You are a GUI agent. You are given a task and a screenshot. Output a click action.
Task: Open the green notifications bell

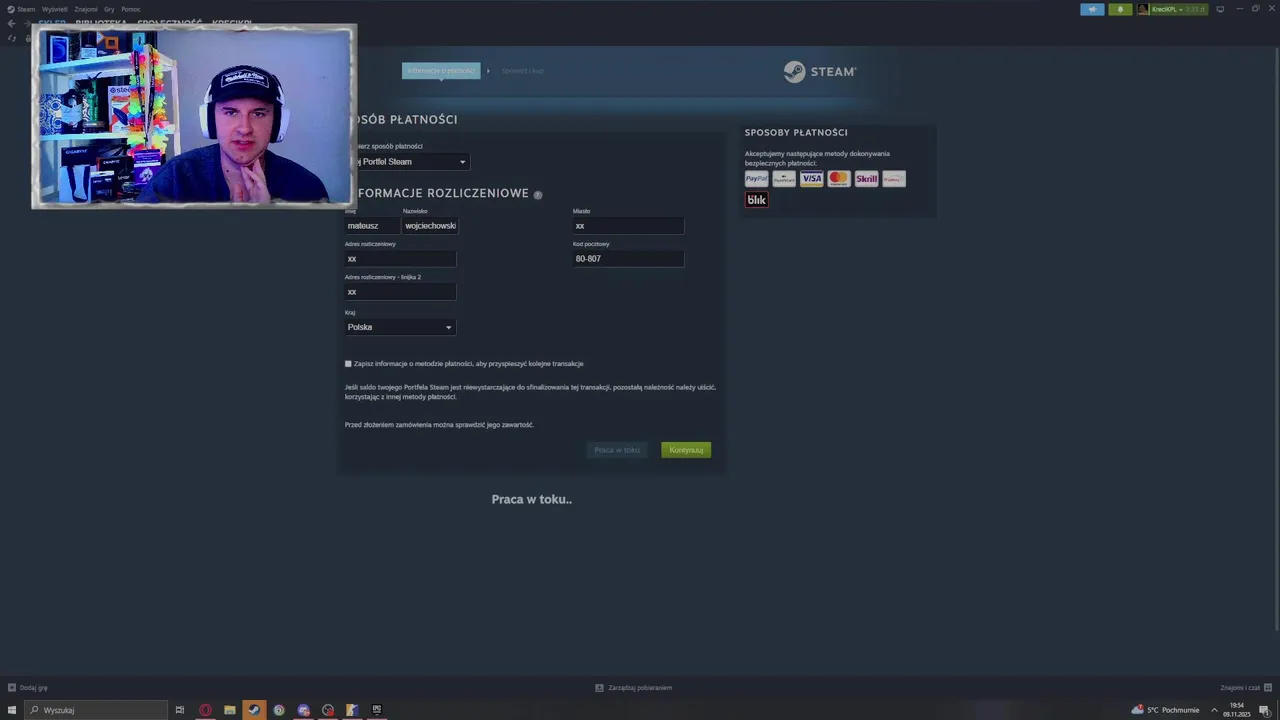point(1120,9)
